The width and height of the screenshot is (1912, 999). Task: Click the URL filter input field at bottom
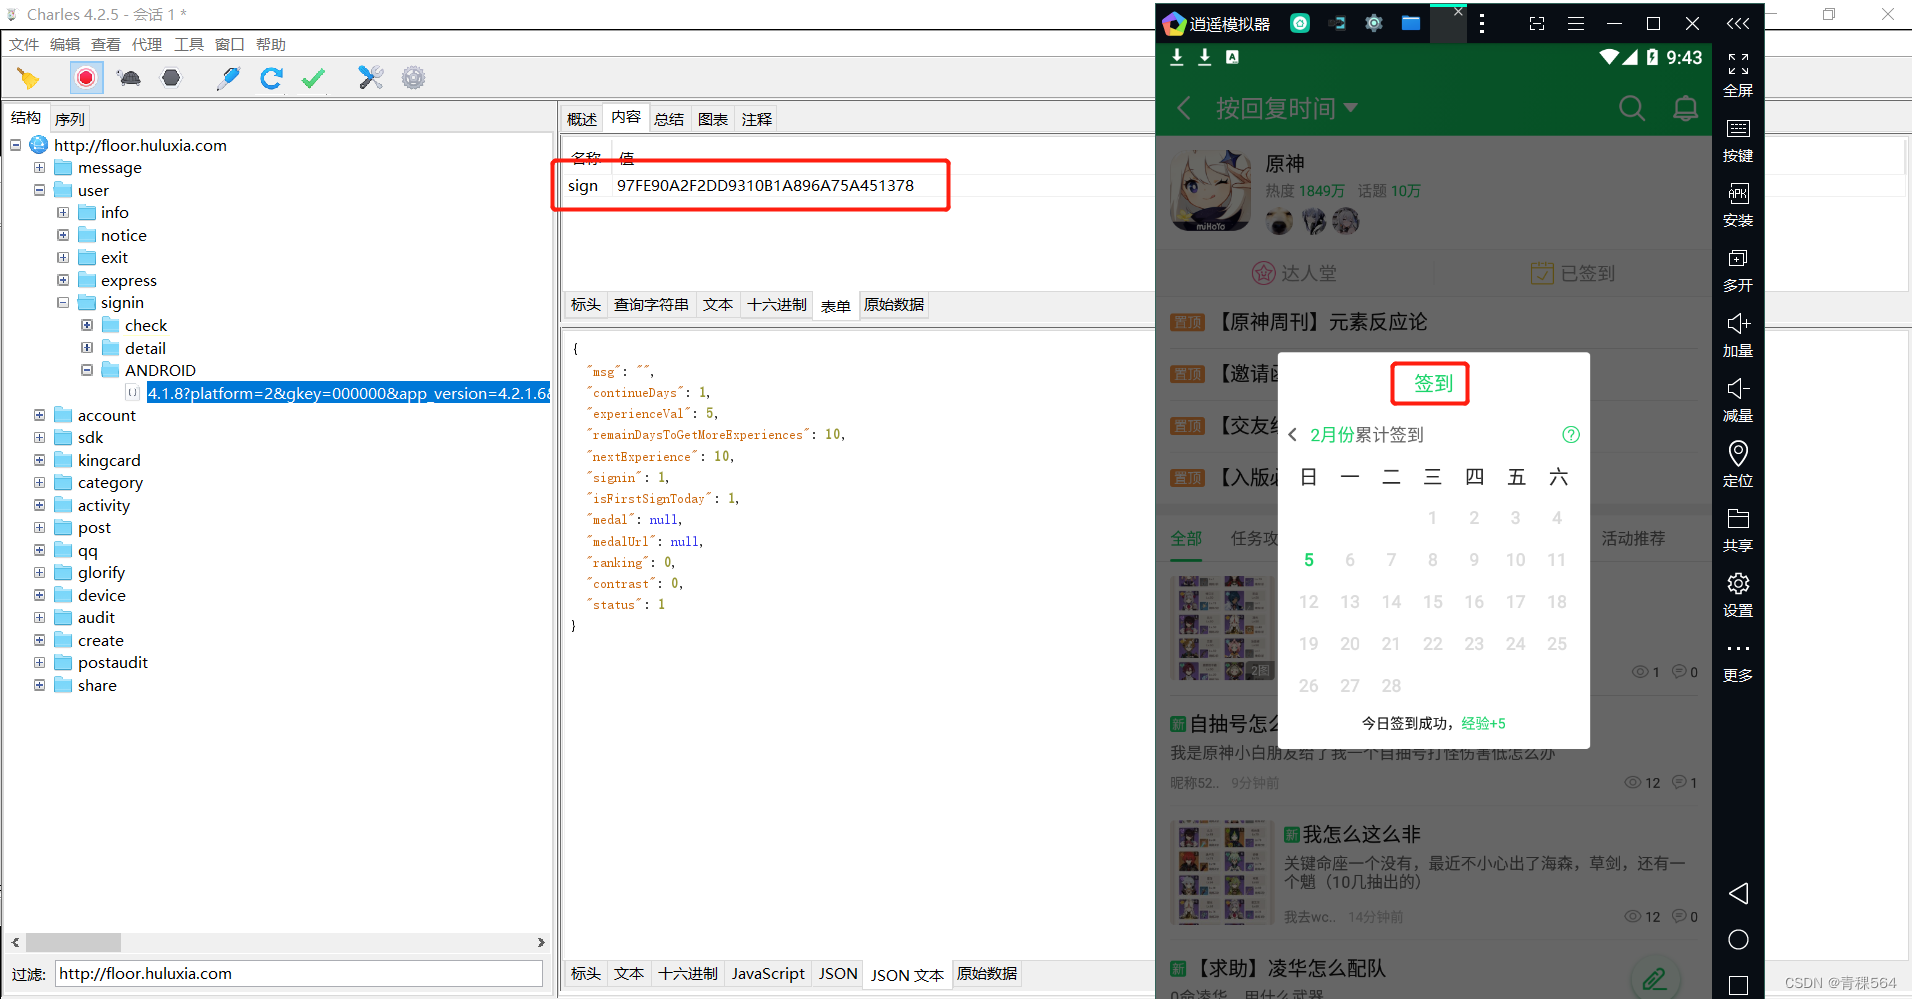pos(298,973)
